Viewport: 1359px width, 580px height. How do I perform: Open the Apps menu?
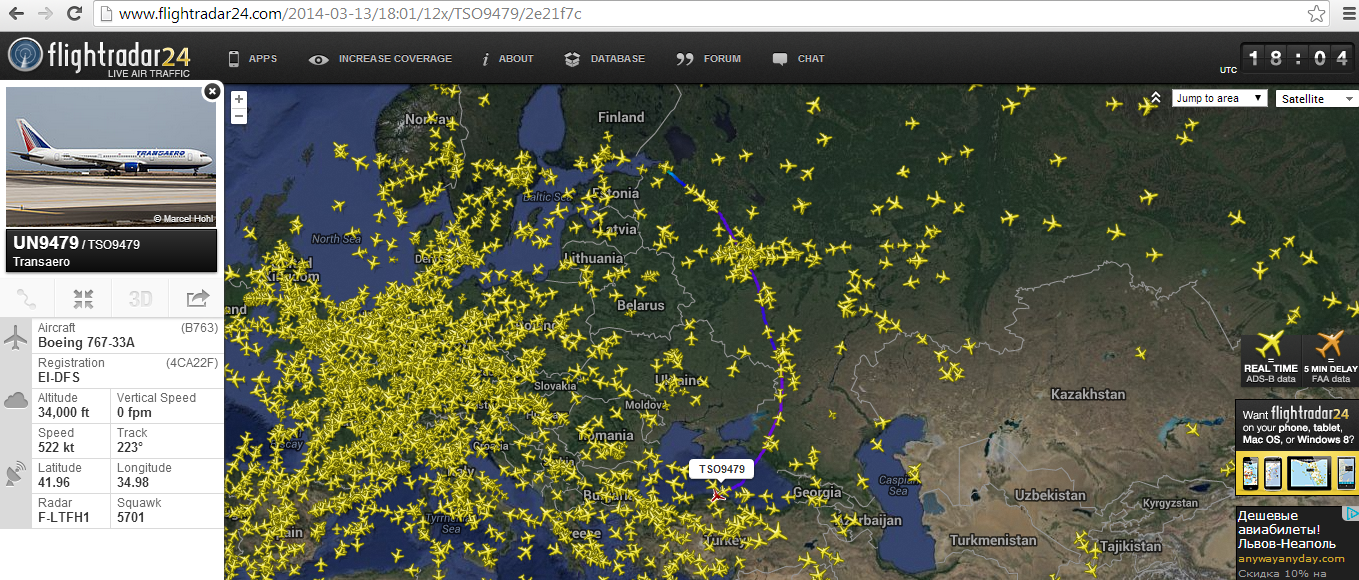click(253, 59)
